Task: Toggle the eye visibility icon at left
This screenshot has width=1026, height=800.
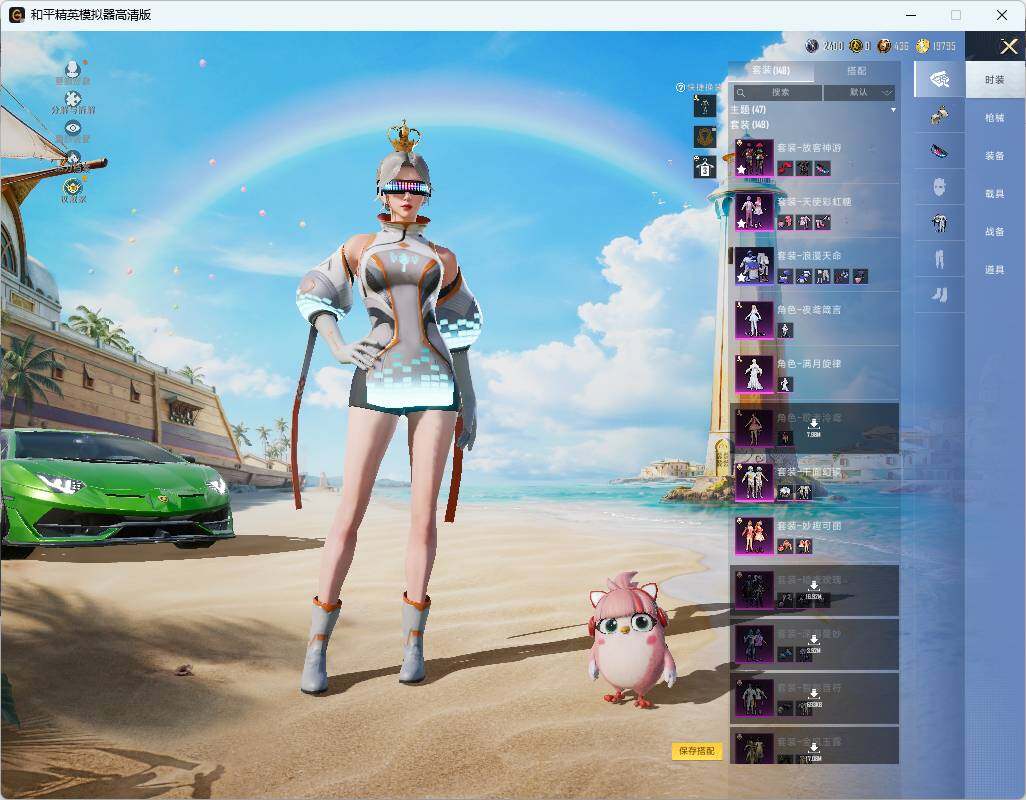Action: tap(73, 128)
